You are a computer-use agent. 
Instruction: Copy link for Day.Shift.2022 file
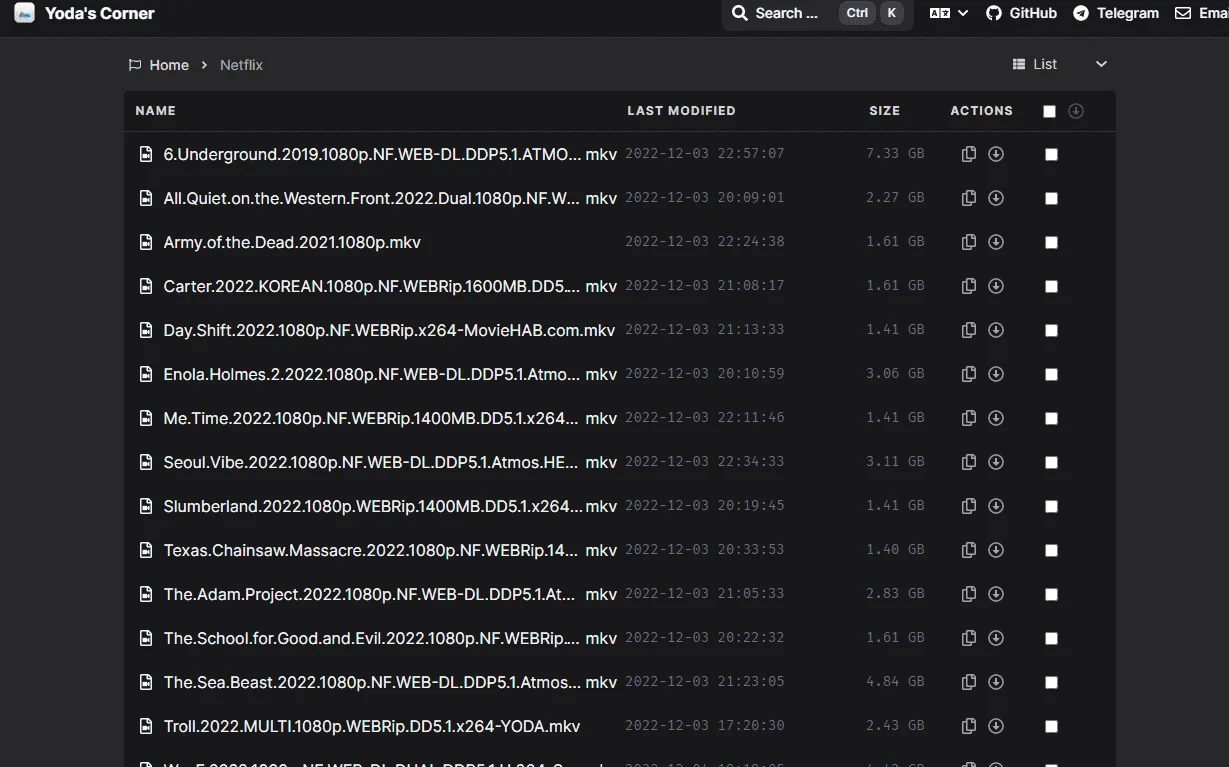(x=968, y=330)
